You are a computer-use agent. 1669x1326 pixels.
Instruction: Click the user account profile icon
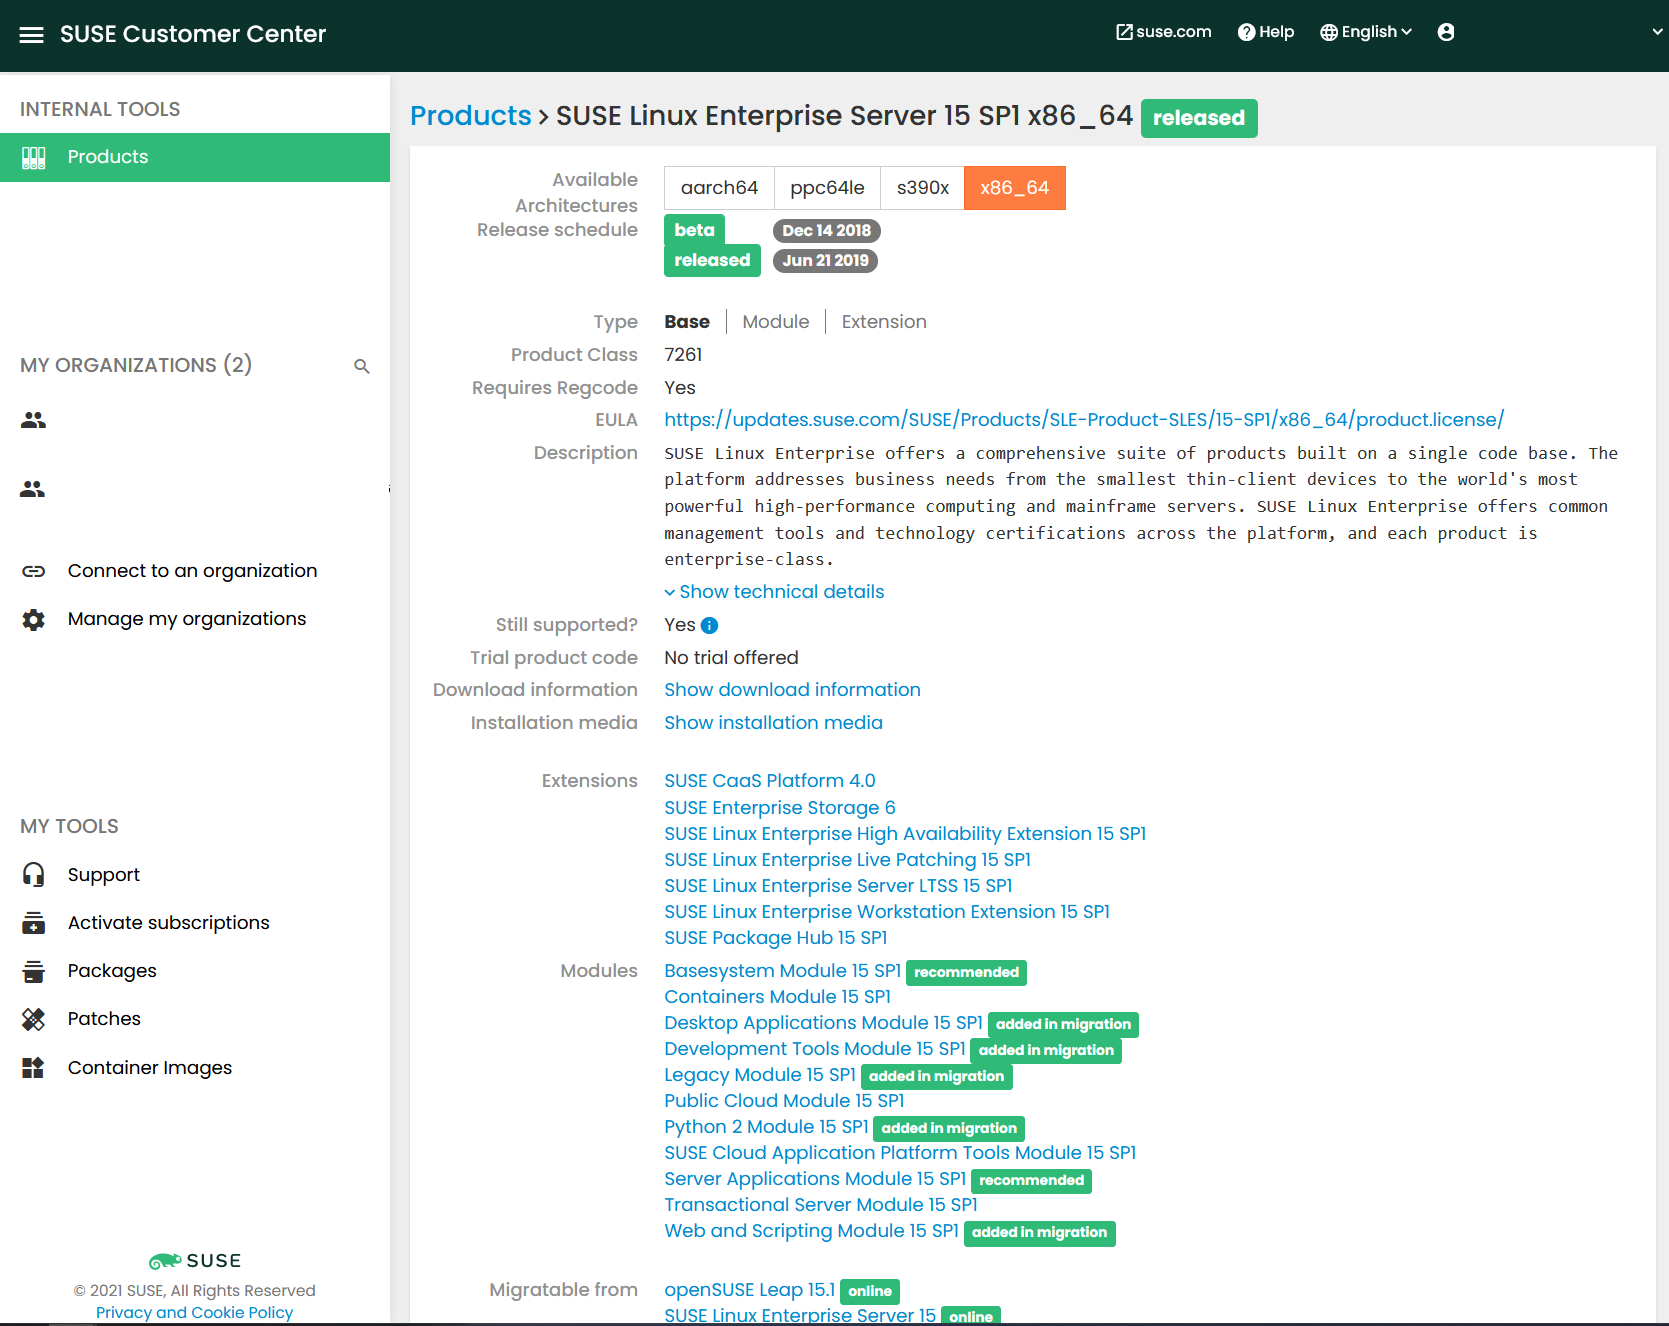1445,32
